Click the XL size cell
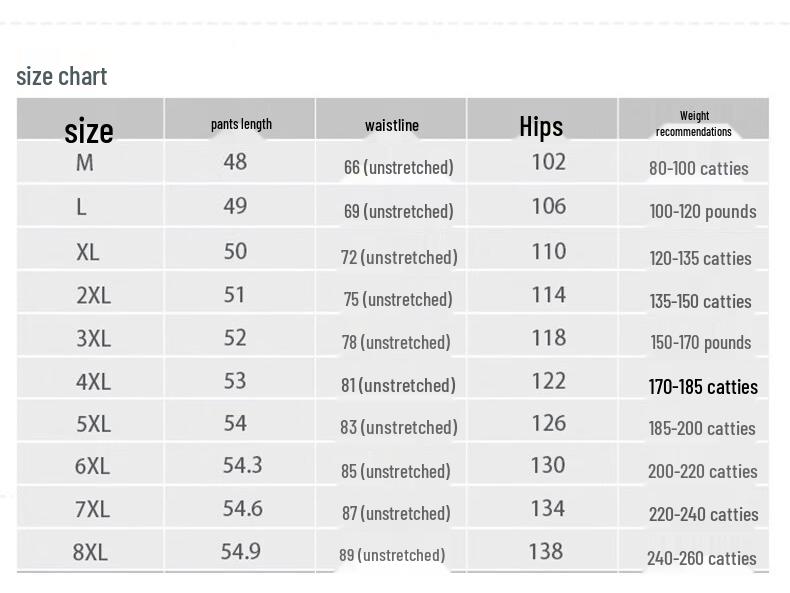 point(88,251)
